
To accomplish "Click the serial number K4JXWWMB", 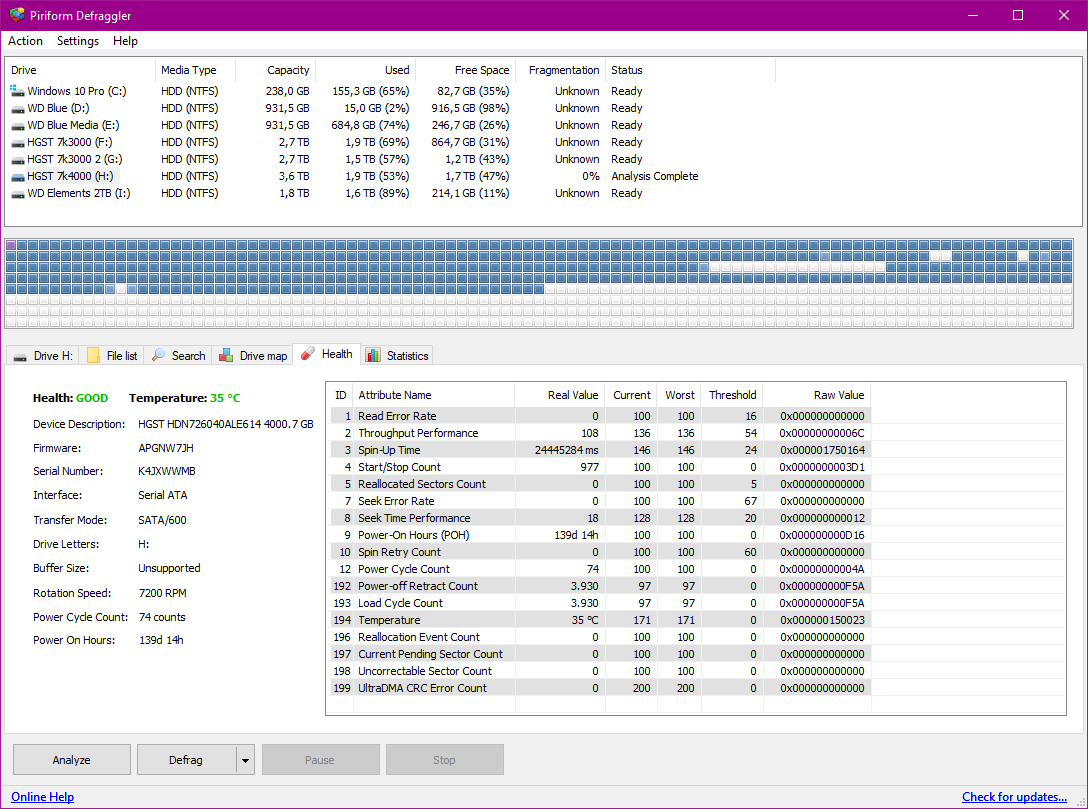I will coord(167,471).
